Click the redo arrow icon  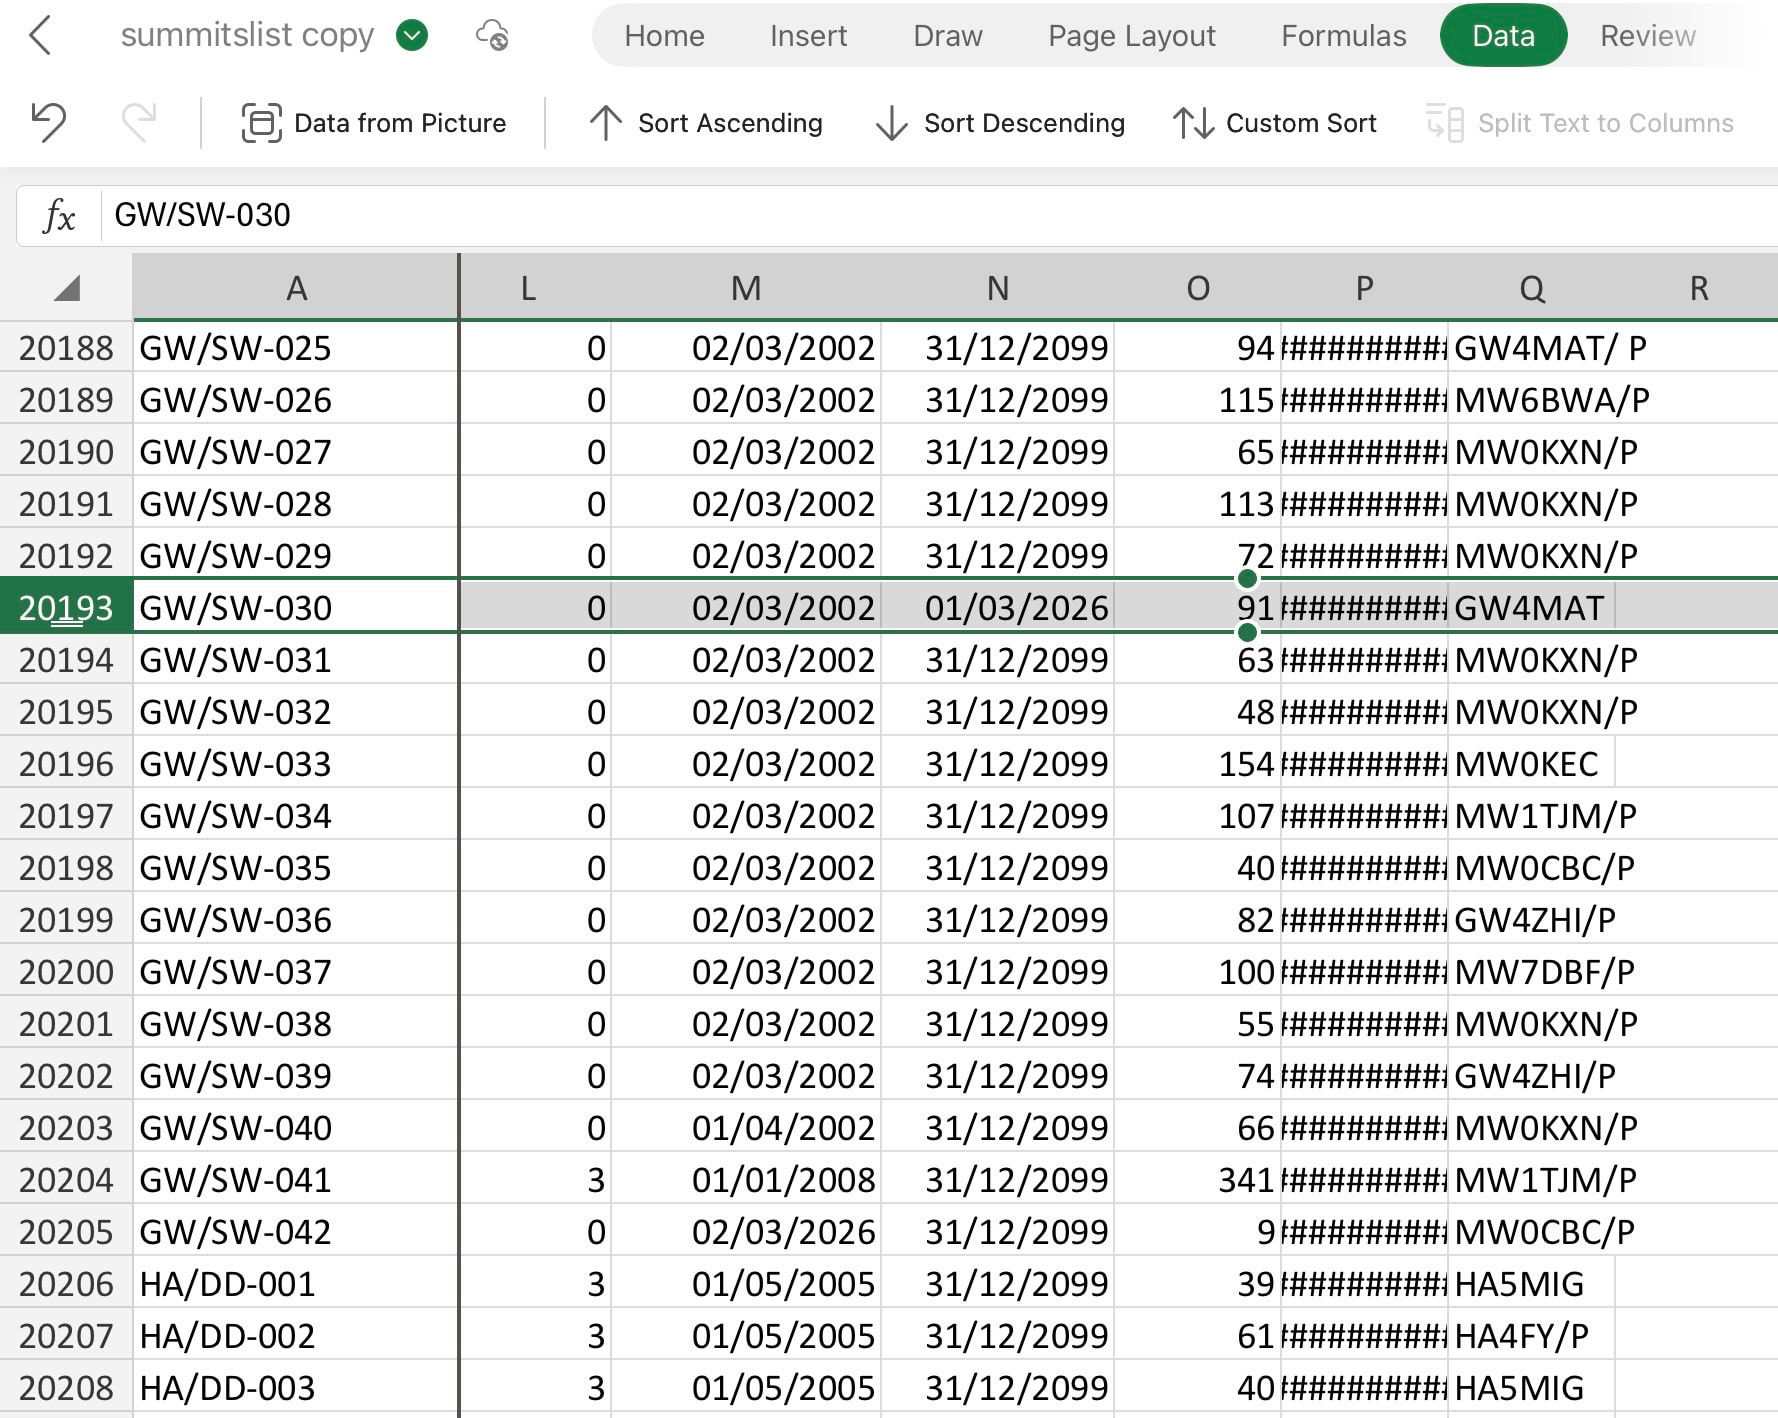[x=139, y=122]
